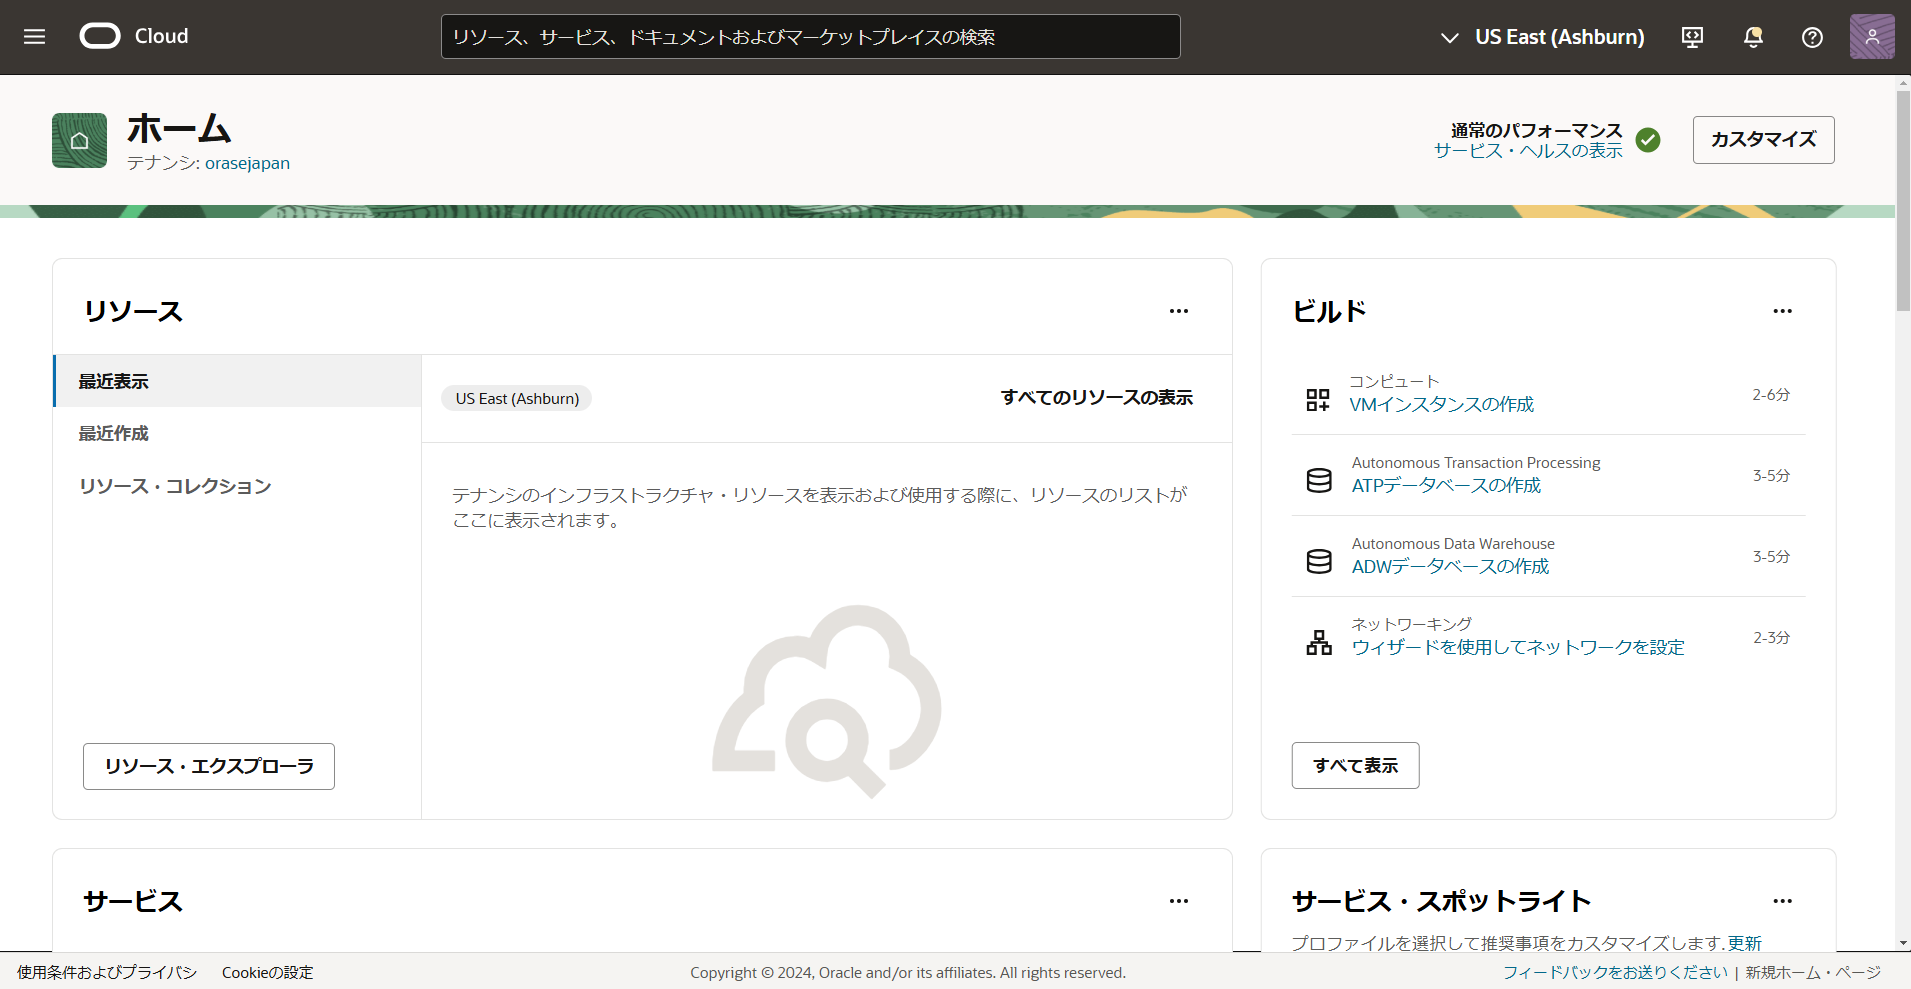Select the リソース・コレクション tab

tap(238, 486)
